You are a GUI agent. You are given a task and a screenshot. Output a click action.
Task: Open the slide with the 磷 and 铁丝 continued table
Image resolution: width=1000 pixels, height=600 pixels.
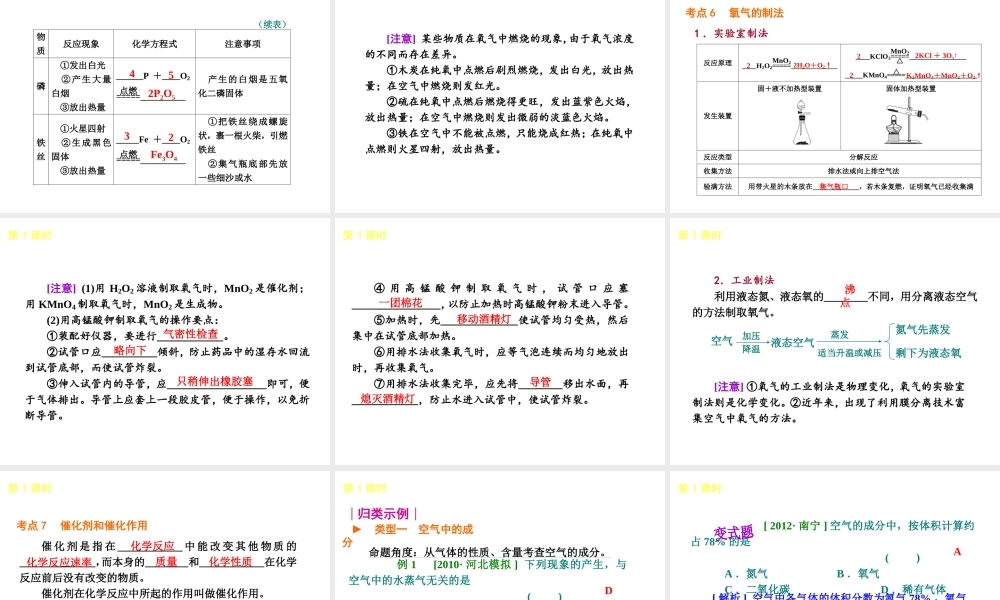[165, 106]
